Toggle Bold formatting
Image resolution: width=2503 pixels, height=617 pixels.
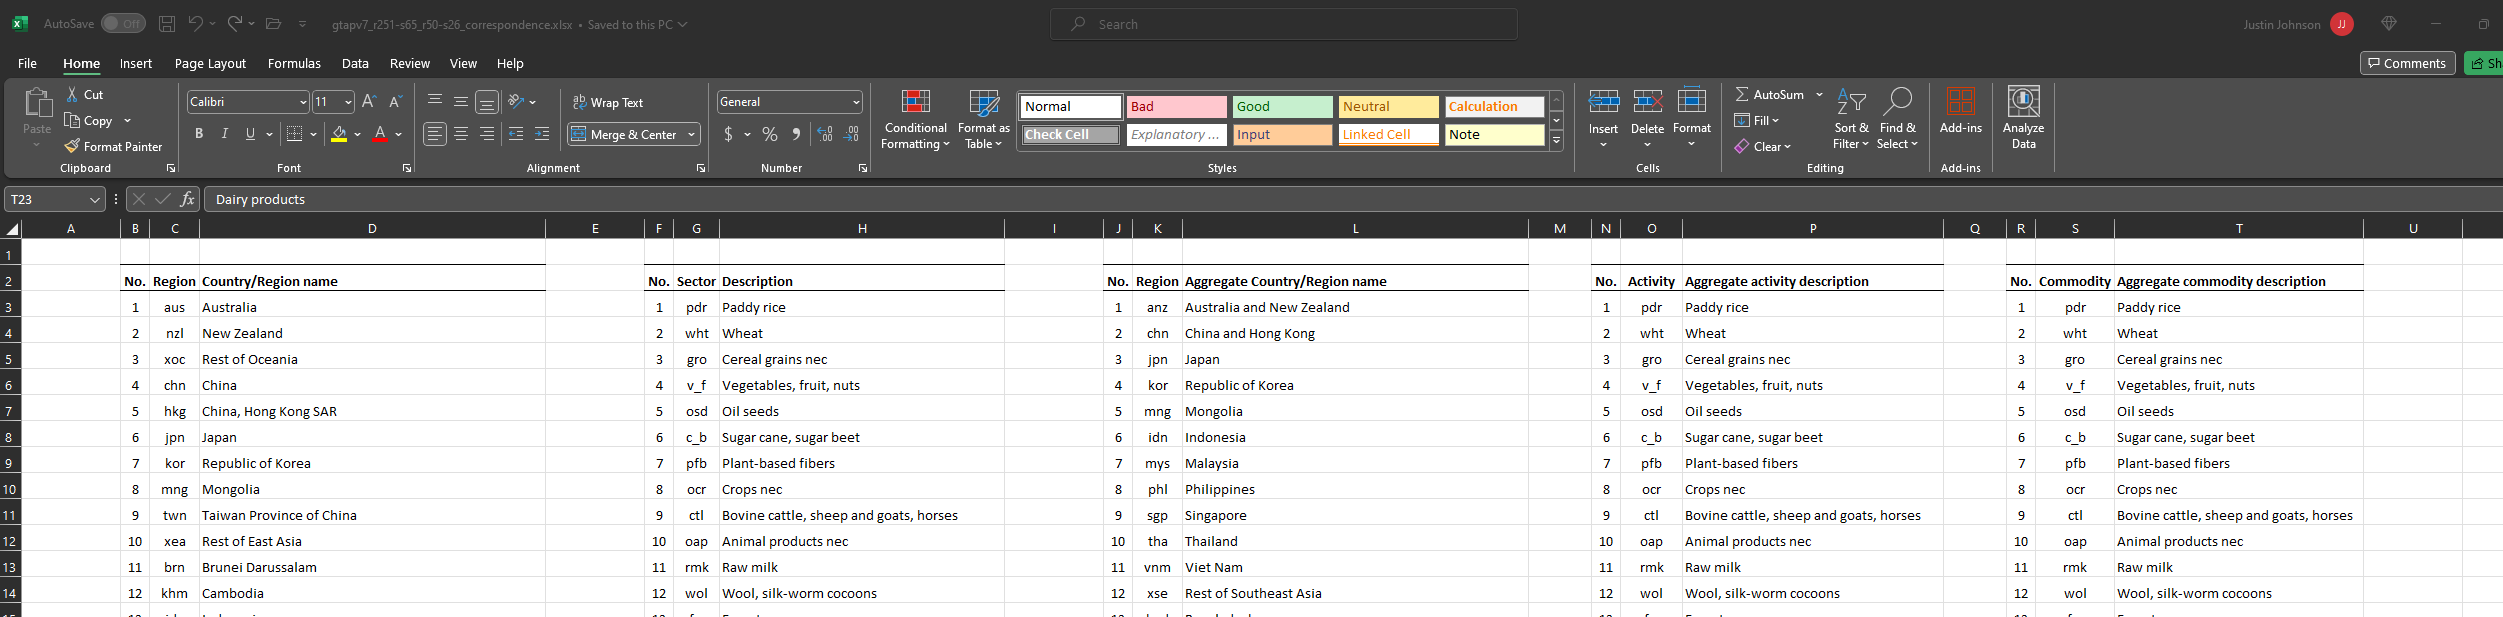point(199,134)
